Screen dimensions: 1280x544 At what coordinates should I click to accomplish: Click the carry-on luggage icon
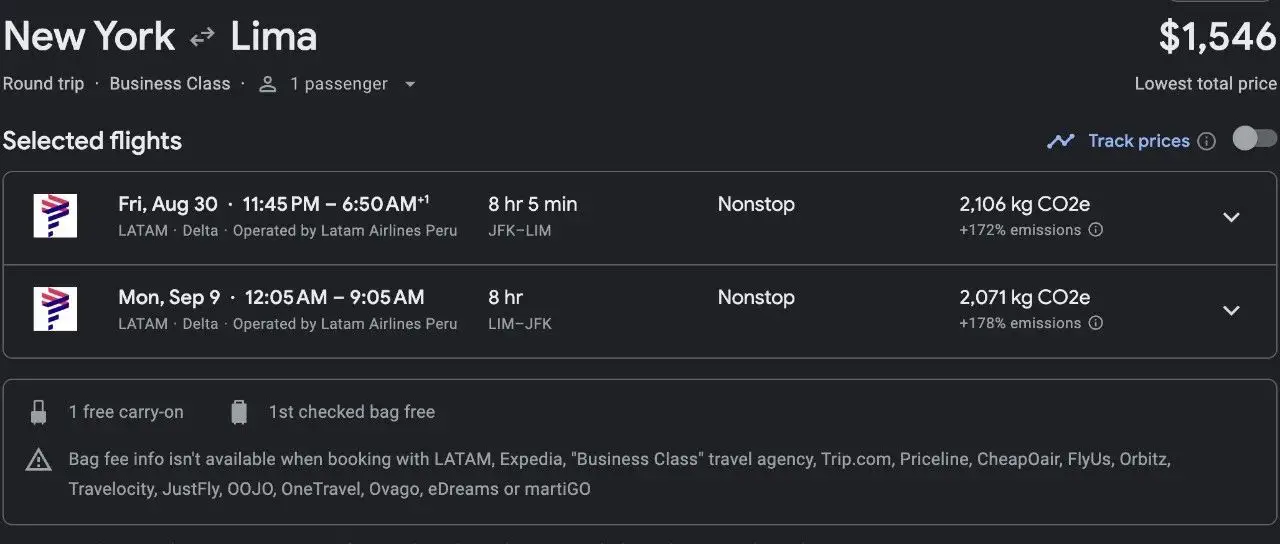[x=39, y=412]
